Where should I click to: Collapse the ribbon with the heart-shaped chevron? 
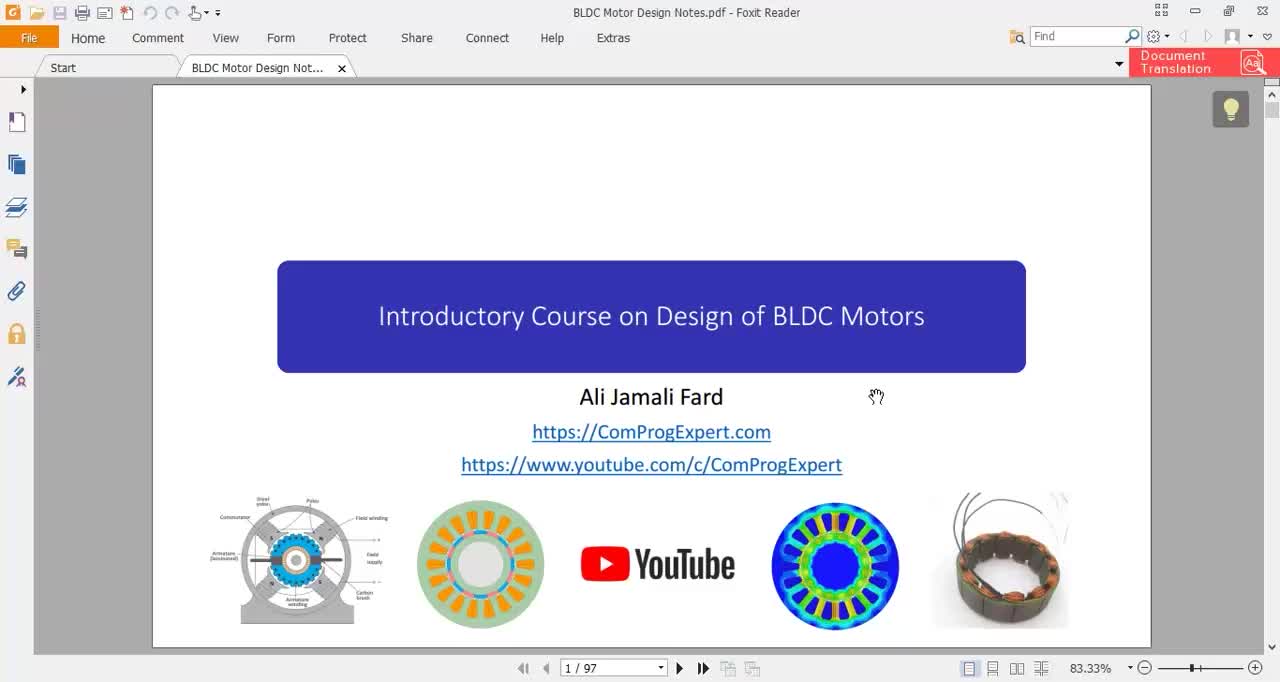(1268, 37)
